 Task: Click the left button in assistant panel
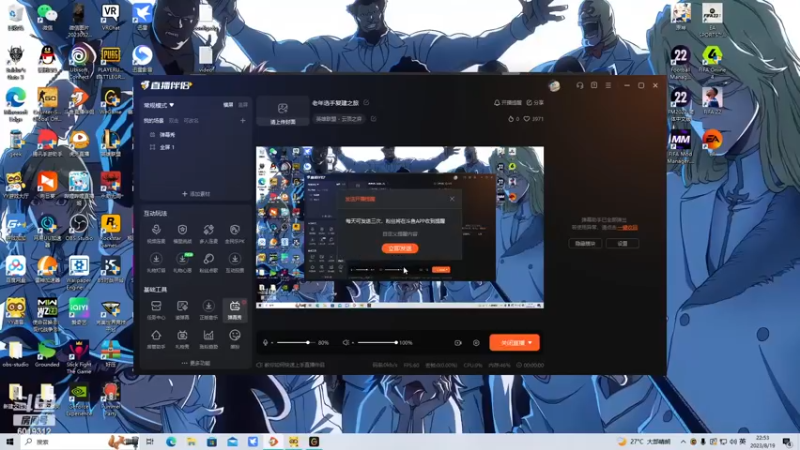tap(585, 244)
